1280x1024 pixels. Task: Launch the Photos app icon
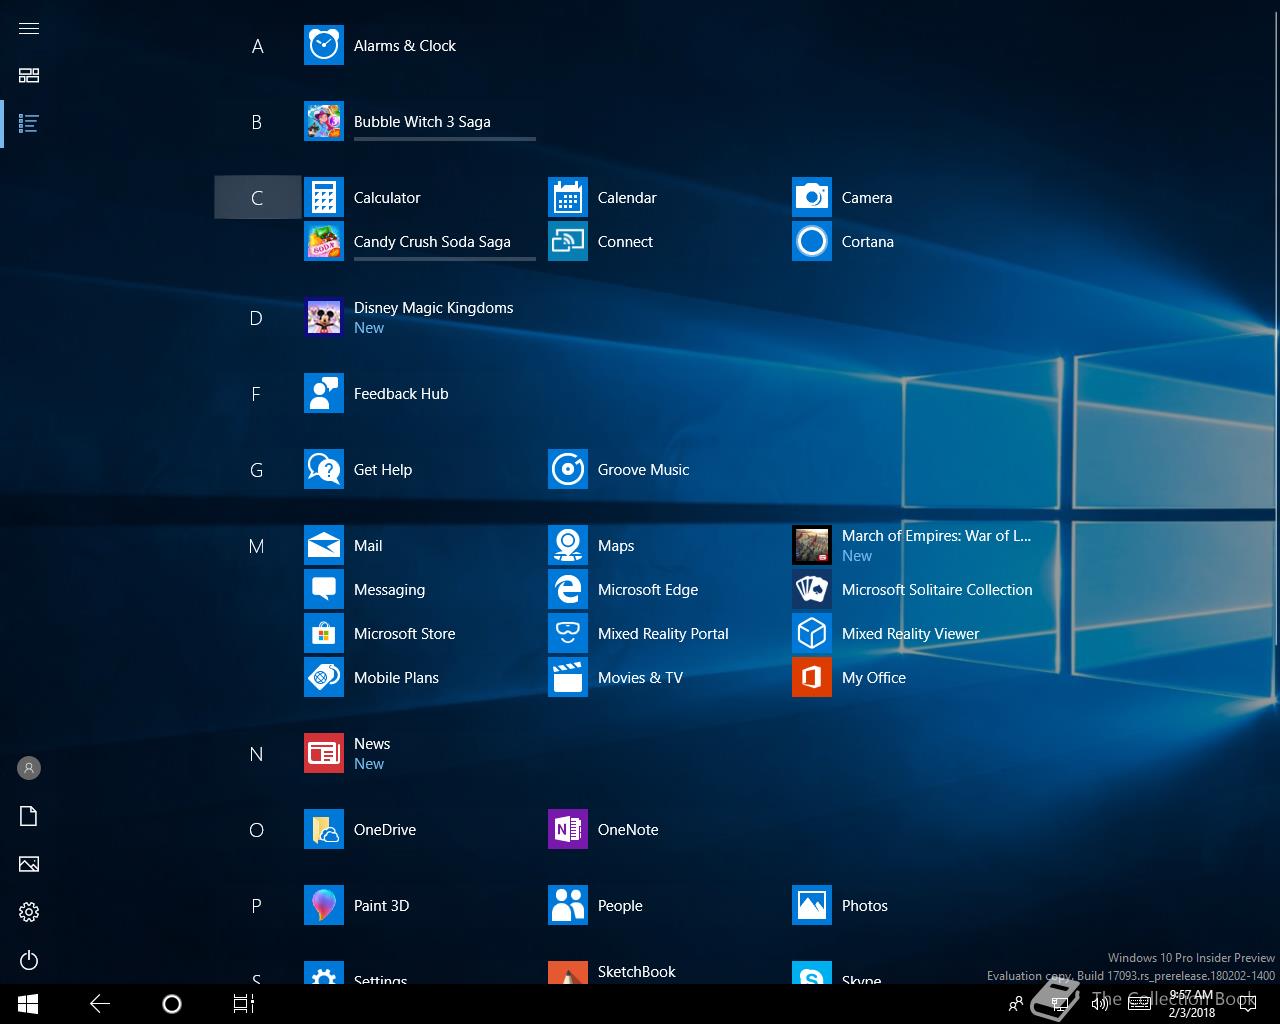pyautogui.click(x=811, y=906)
